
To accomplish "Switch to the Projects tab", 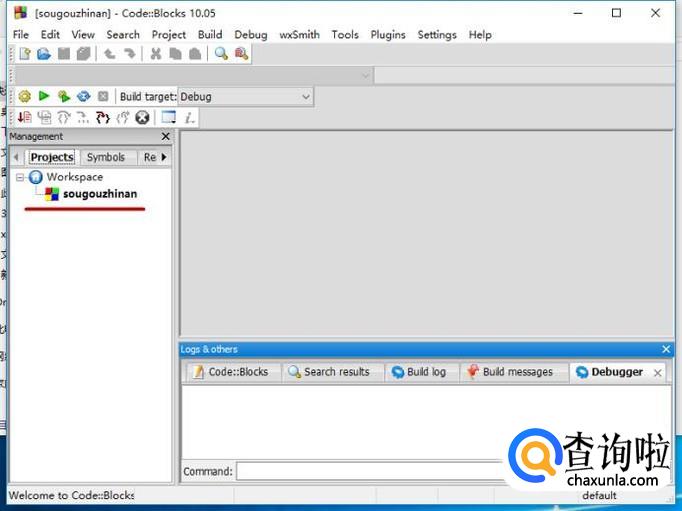I will (x=52, y=157).
